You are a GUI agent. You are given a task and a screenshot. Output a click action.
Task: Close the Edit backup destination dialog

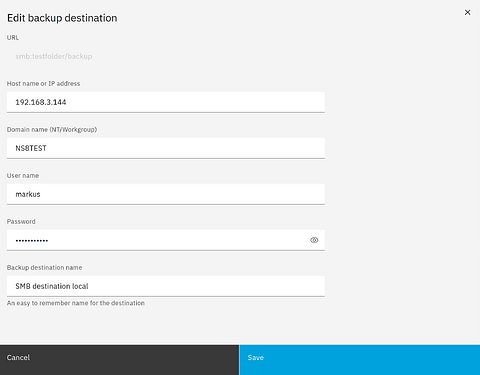467,12
